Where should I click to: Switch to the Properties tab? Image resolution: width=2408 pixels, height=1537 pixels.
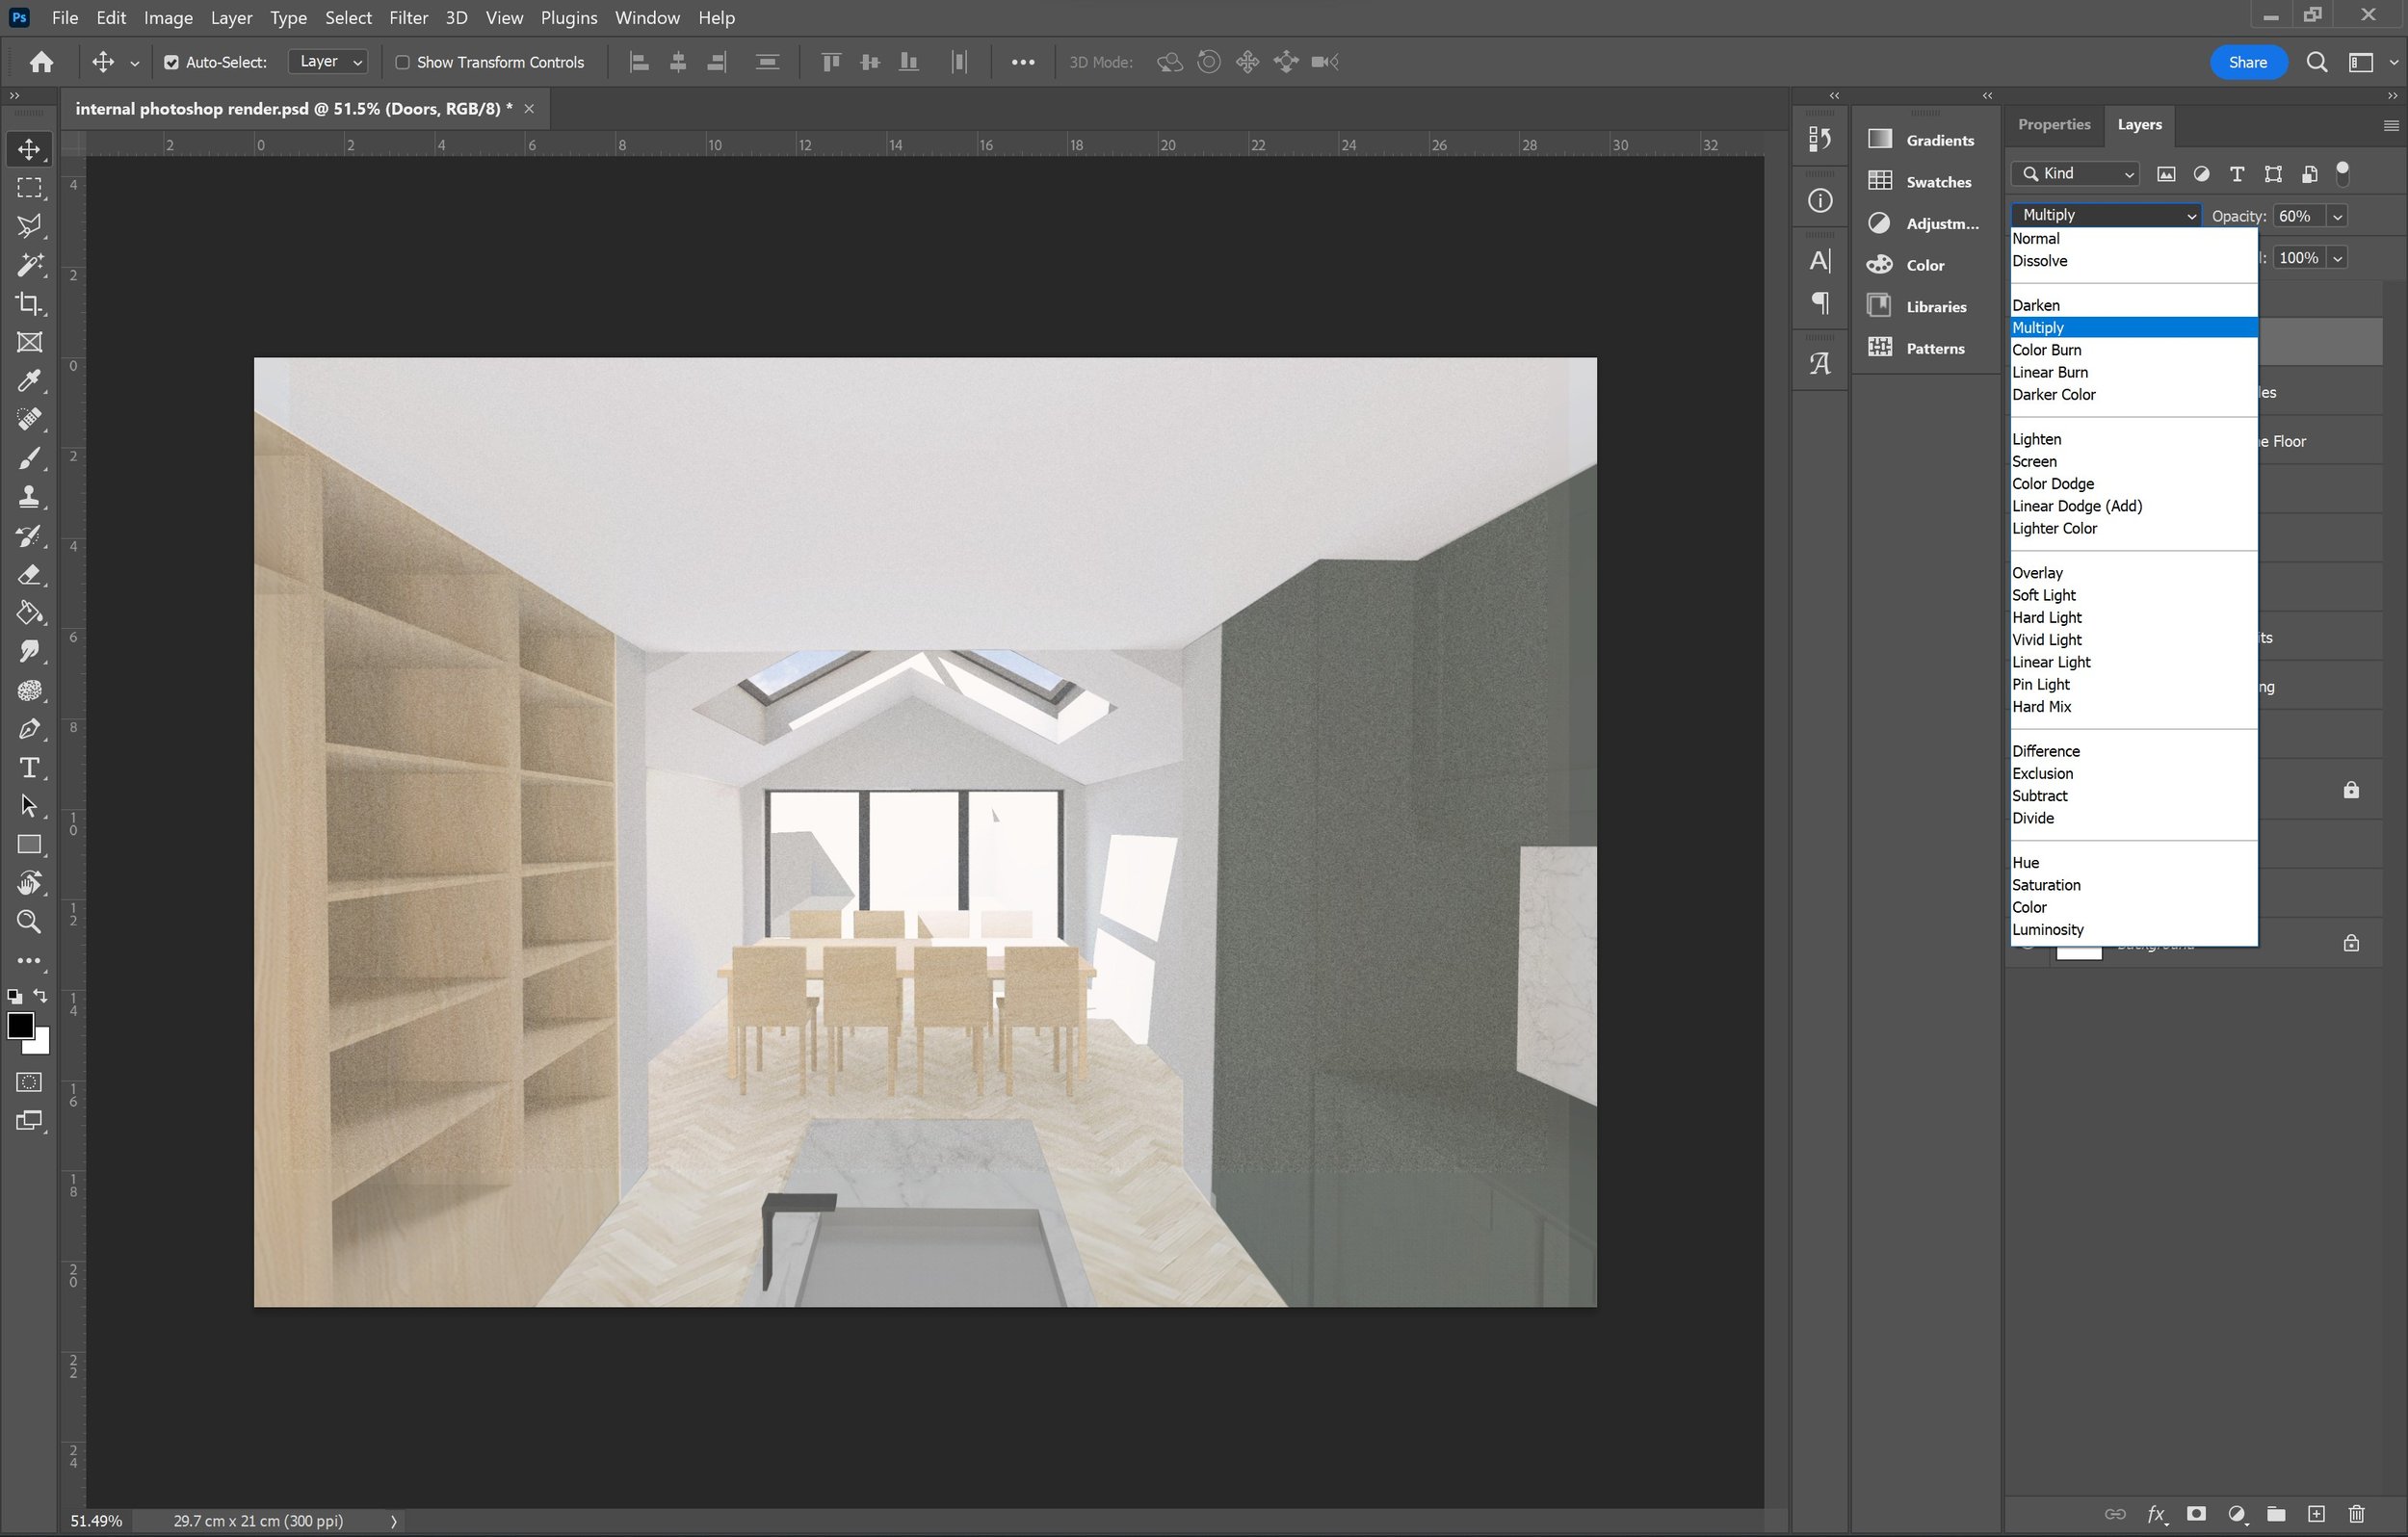click(x=2054, y=125)
